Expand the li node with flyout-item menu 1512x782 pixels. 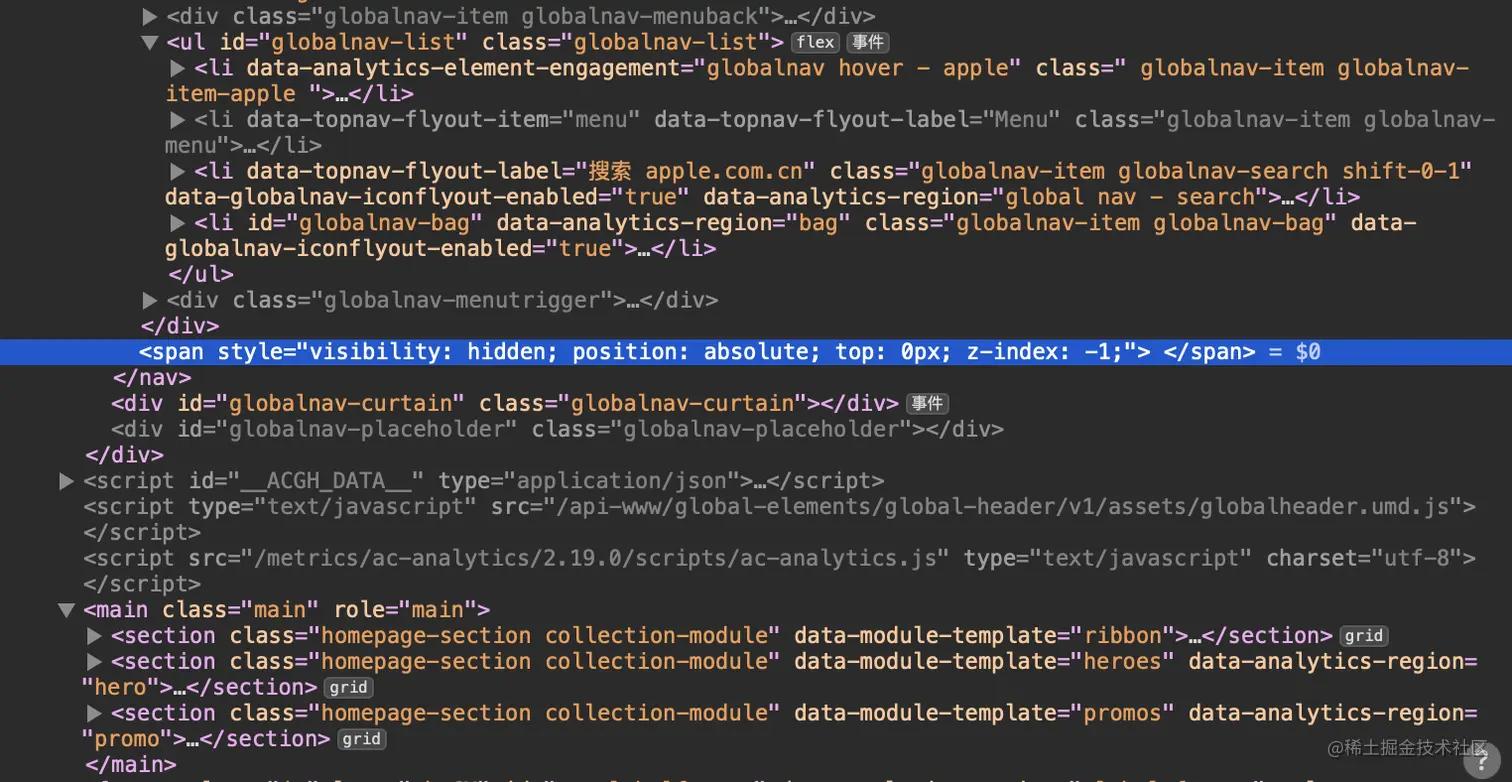178,120
